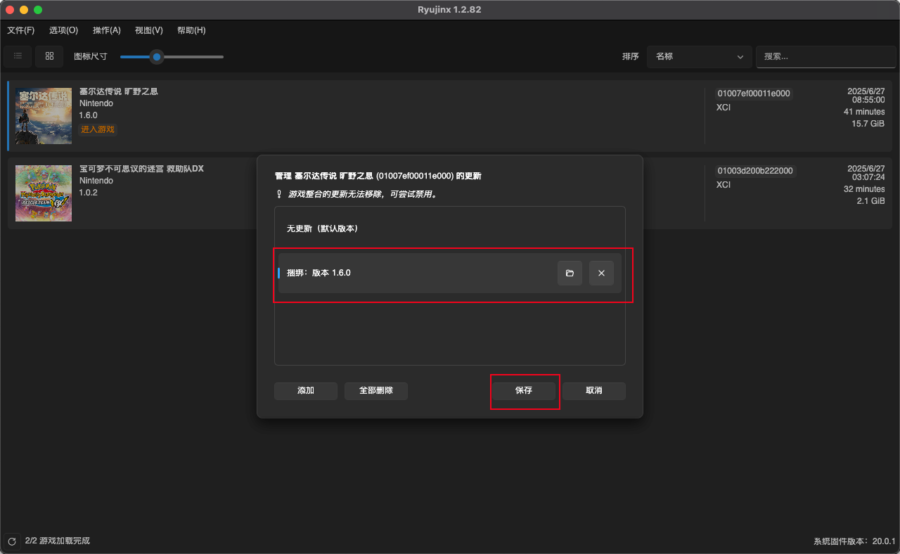
Task: Focus the 搜索 search field
Action: click(827, 57)
